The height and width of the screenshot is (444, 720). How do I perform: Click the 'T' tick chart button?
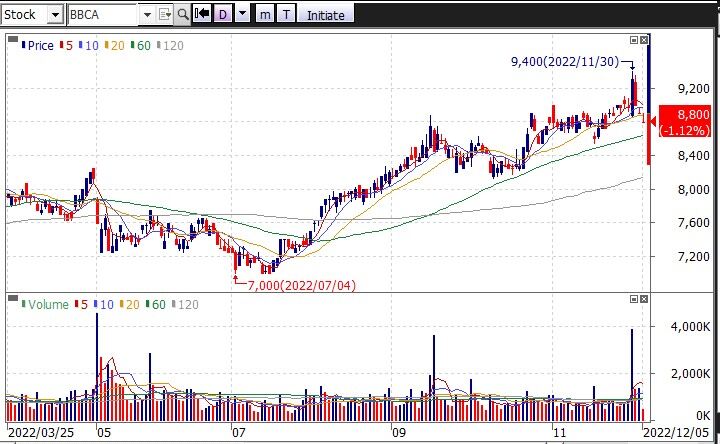click(x=287, y=14)
